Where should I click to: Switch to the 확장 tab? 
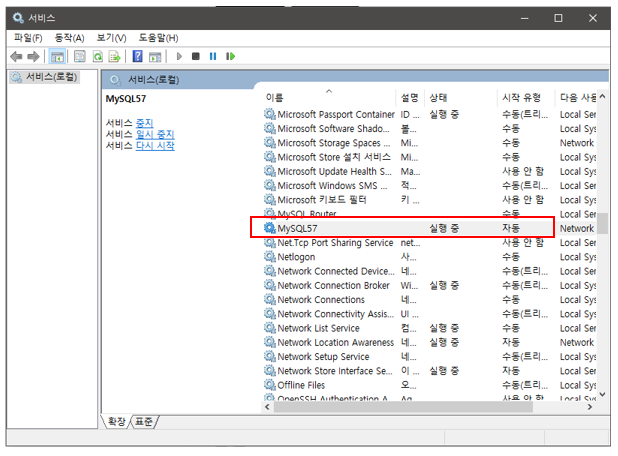(117, 422)
